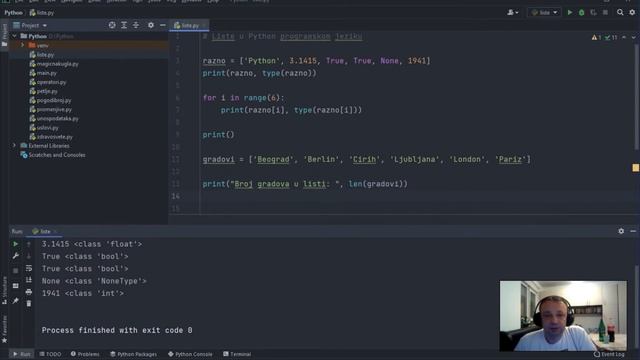Open Search Everywhere magnifier icon
This screenshot has width=640, height=360.
tap(620, 13)
